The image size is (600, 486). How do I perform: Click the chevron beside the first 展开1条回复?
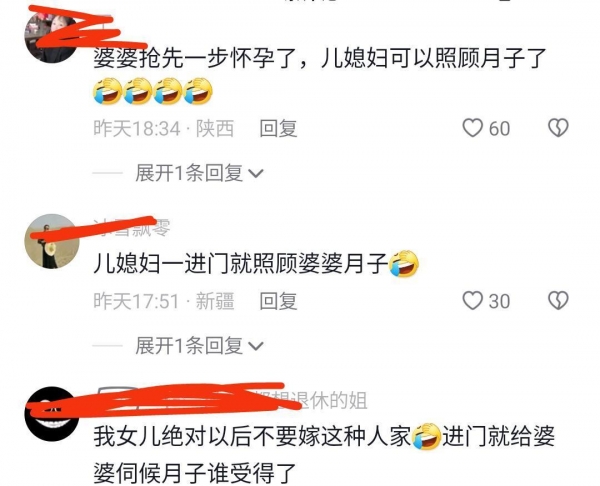(256, 174)
